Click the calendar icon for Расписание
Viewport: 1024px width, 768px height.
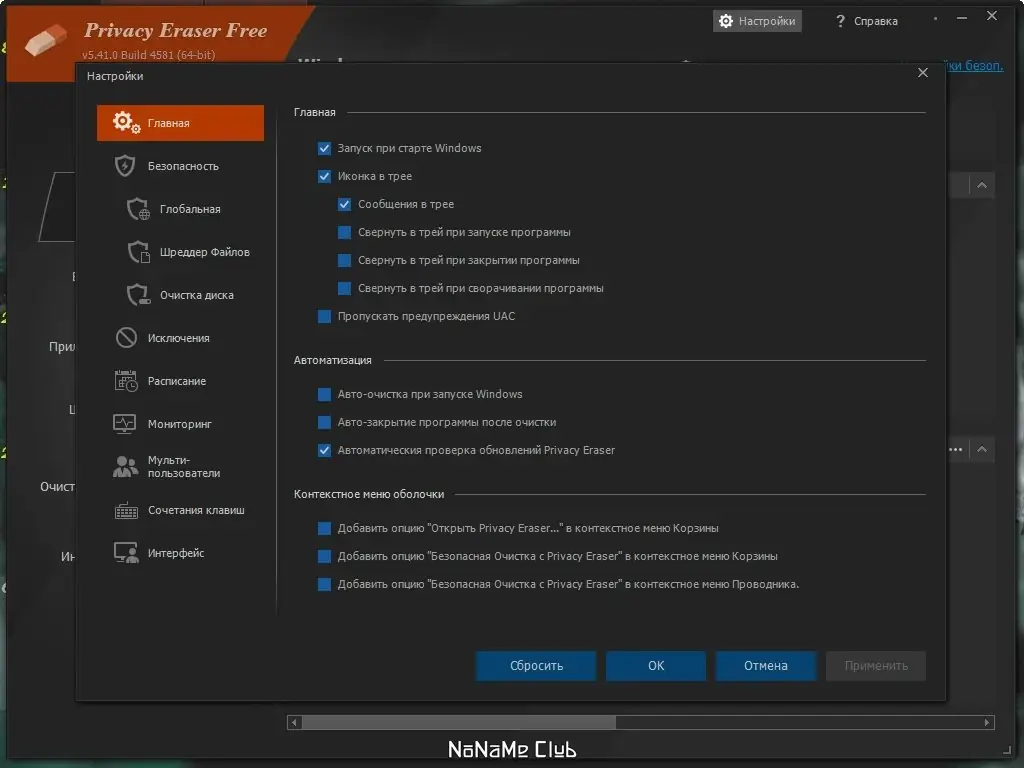126,381
